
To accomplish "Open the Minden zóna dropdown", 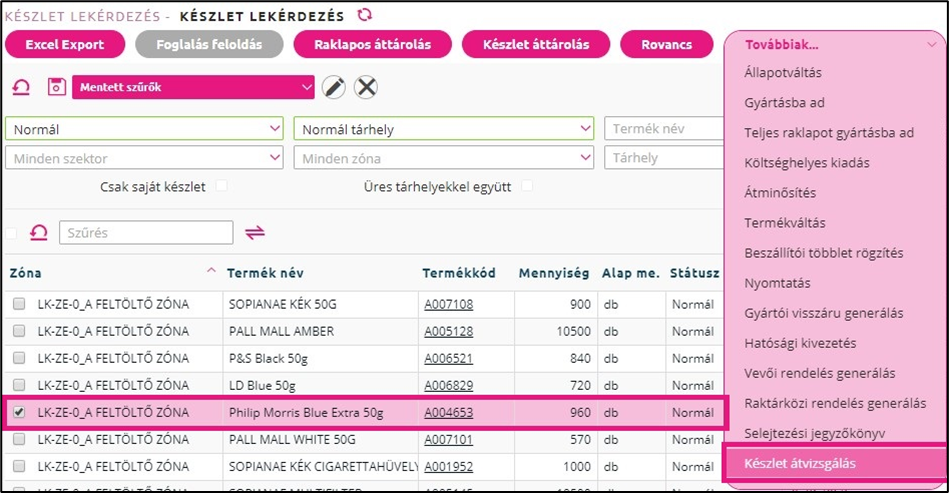I will pos(444,158).
